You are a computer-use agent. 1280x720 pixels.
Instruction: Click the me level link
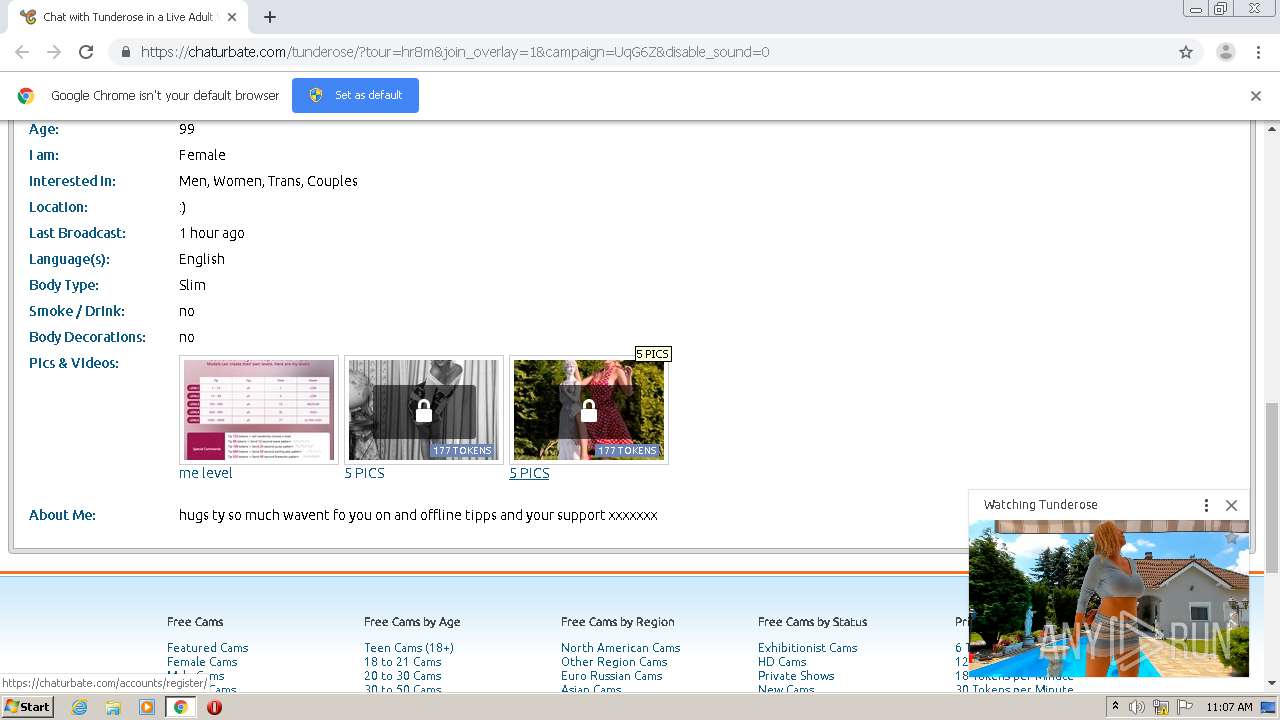tap(206, 473)
